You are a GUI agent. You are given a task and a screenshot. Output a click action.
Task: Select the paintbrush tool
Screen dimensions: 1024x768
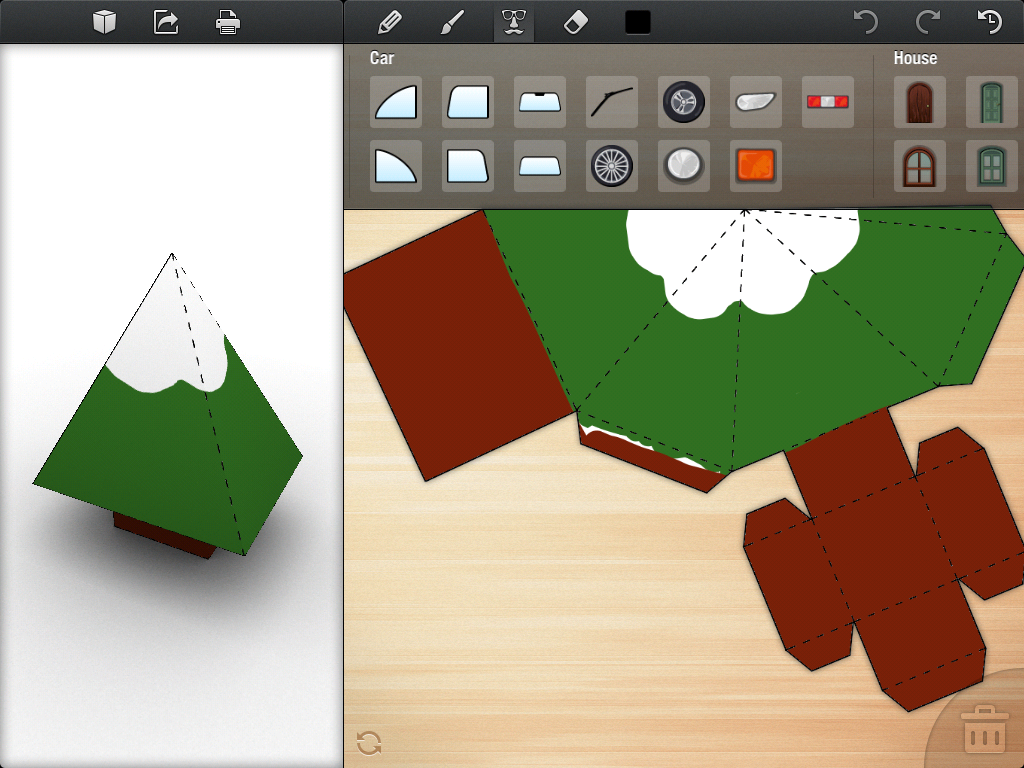point(452,22)
